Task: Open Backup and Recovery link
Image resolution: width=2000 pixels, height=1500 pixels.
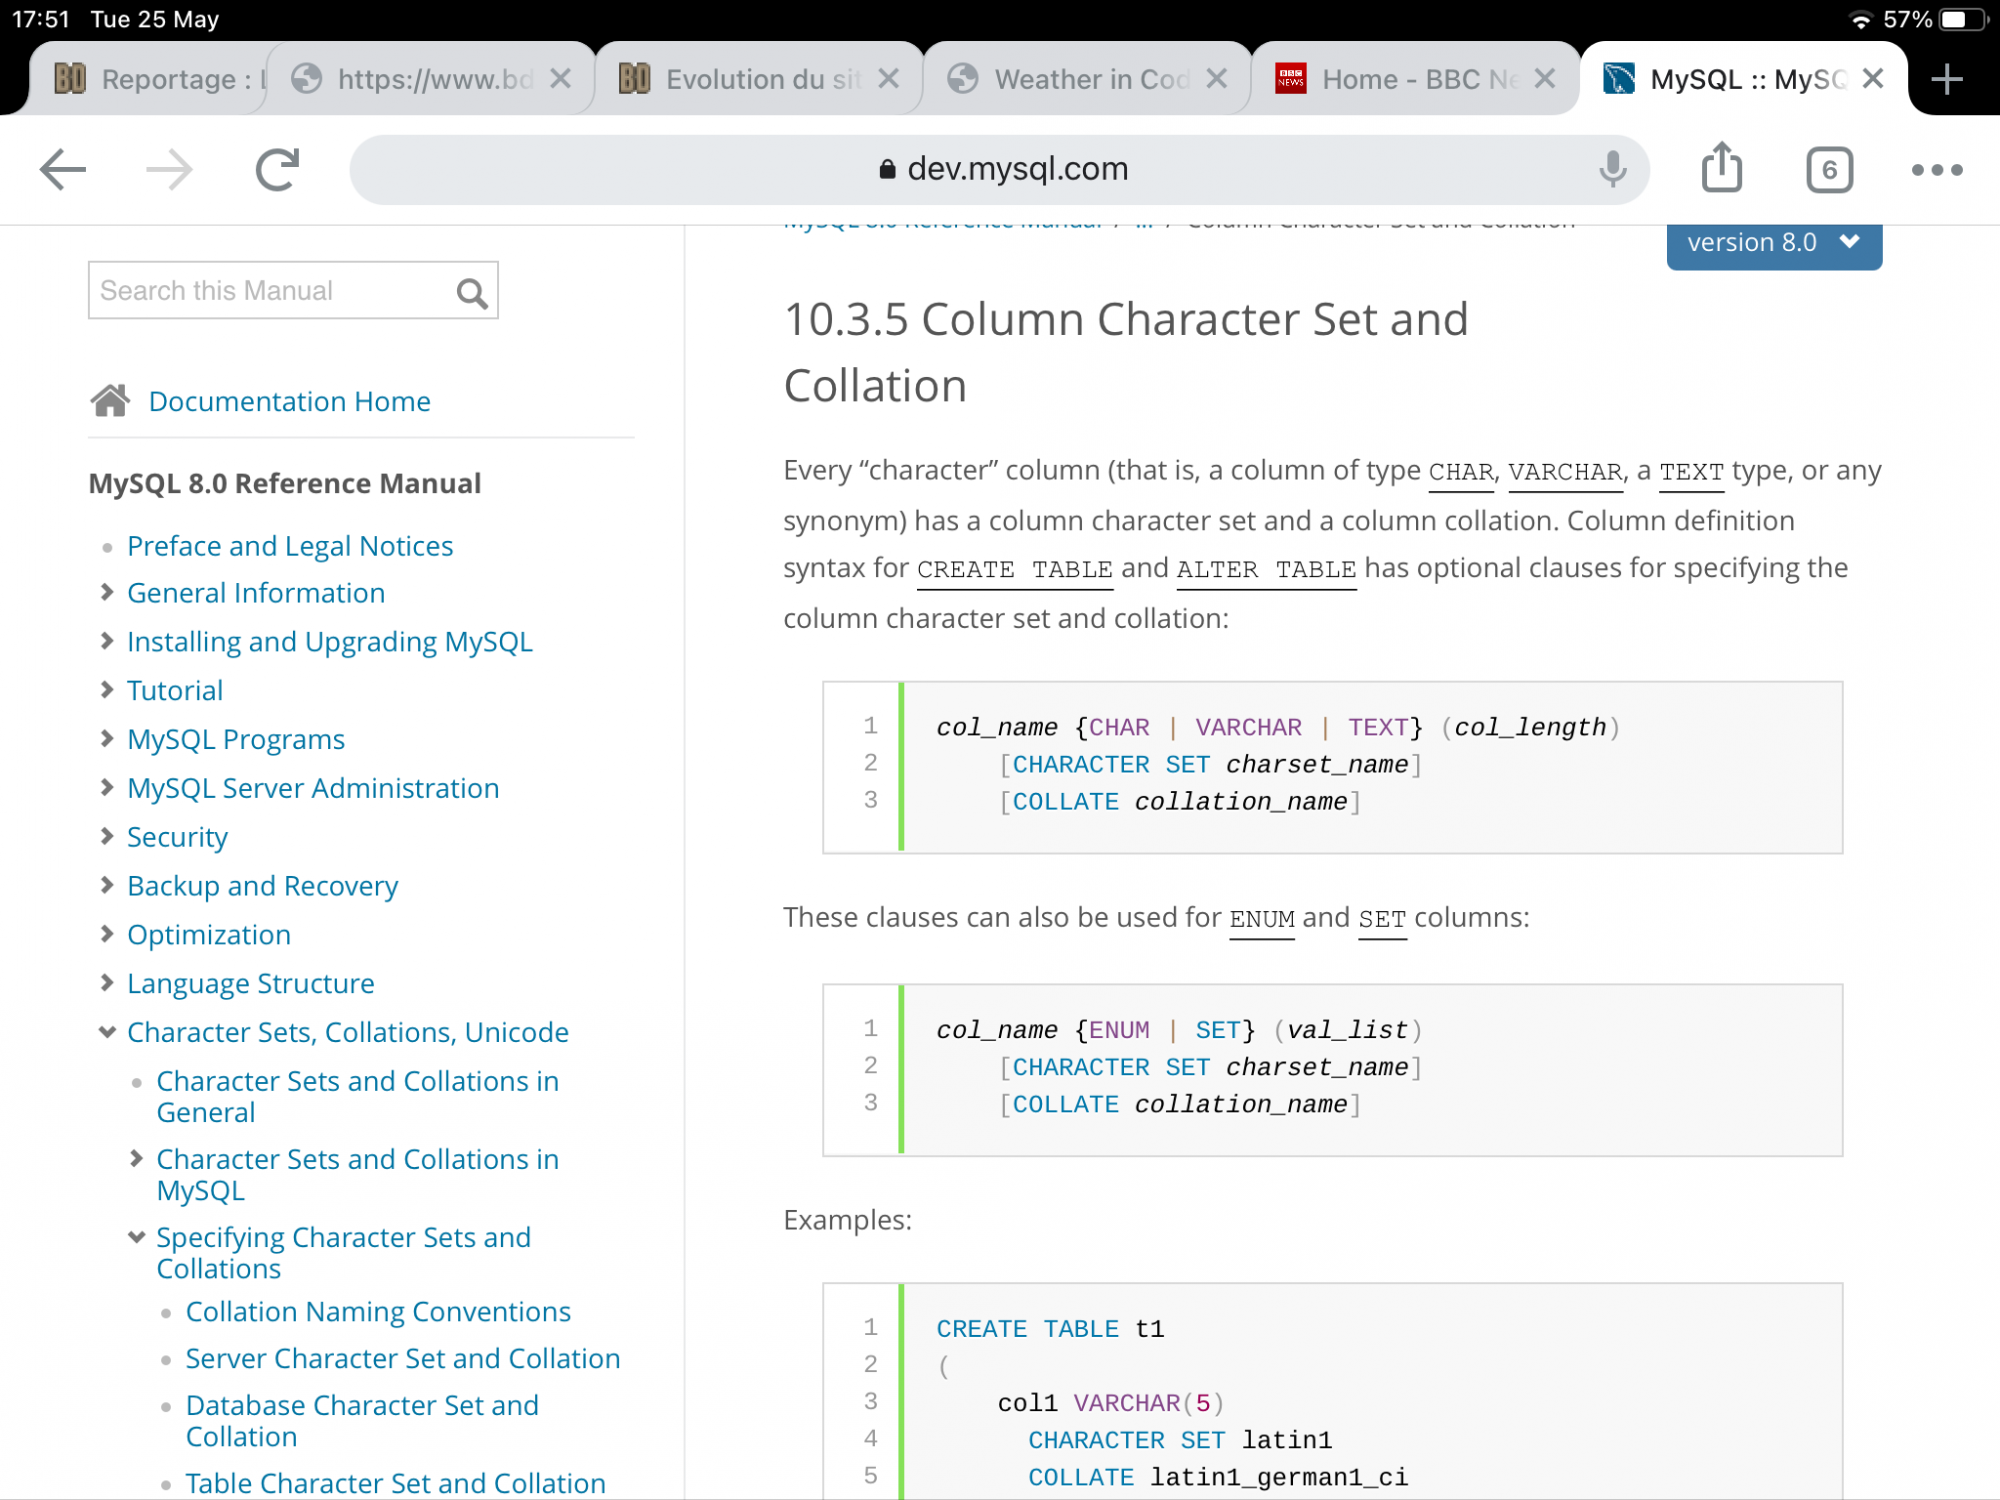Action: [x=263, y=886]
